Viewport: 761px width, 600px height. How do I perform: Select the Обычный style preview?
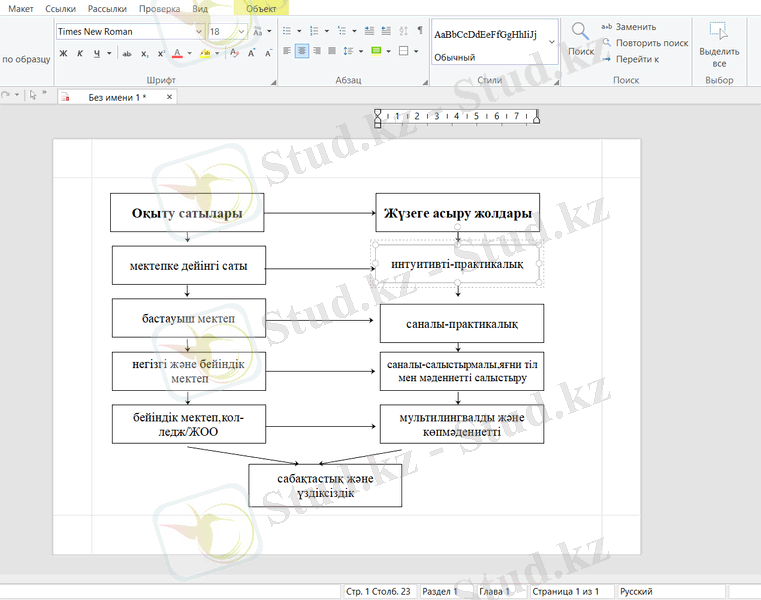click(490, 42)
